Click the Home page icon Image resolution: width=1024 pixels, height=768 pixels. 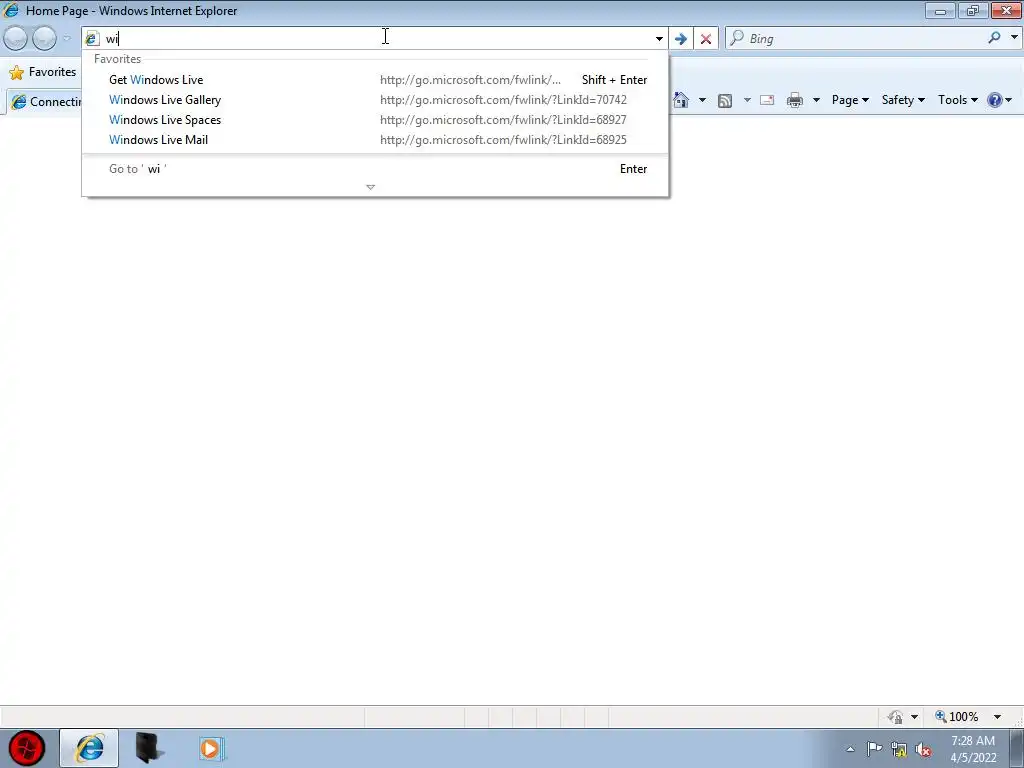click(x=681, y=100)
